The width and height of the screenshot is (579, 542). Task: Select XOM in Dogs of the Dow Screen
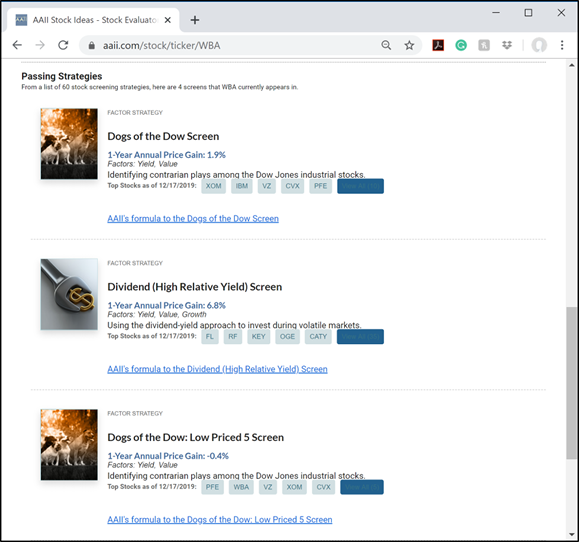pyautogui.click(x=213, y=186)
